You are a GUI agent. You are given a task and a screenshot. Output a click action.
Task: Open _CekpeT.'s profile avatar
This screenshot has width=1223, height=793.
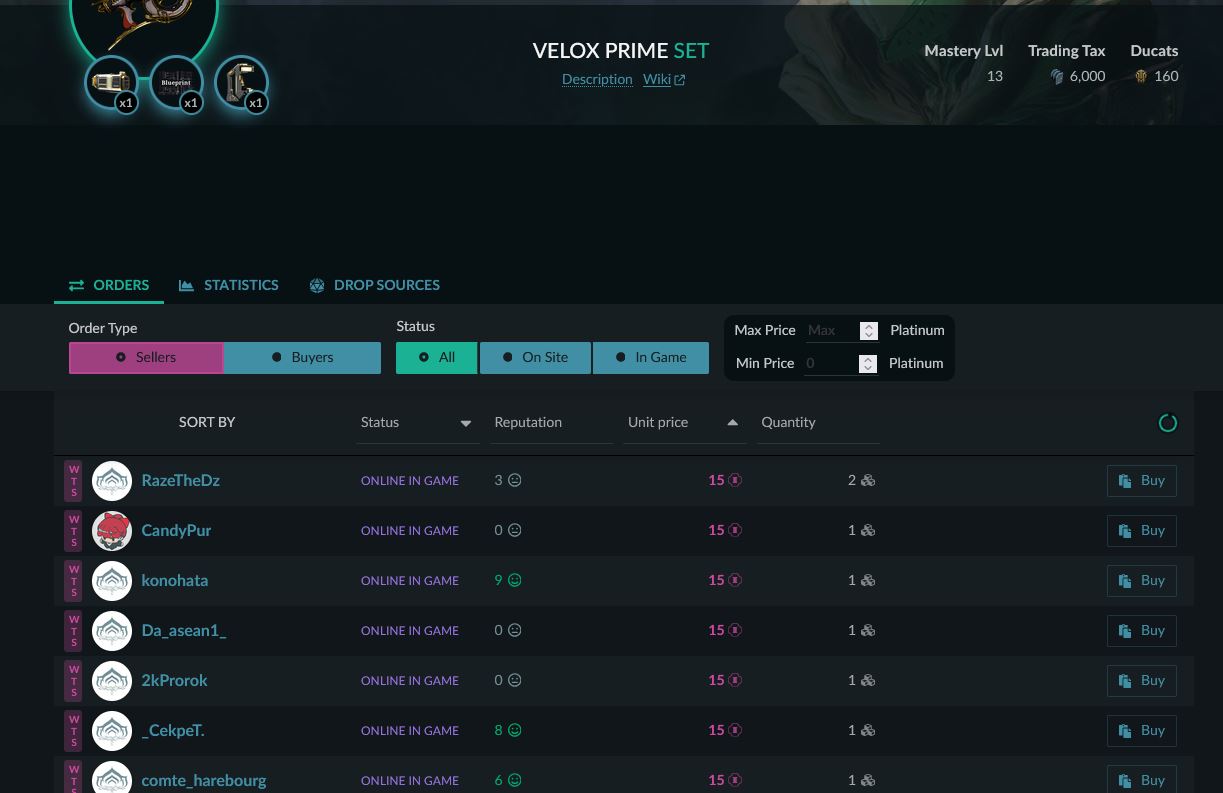point(112,731)
